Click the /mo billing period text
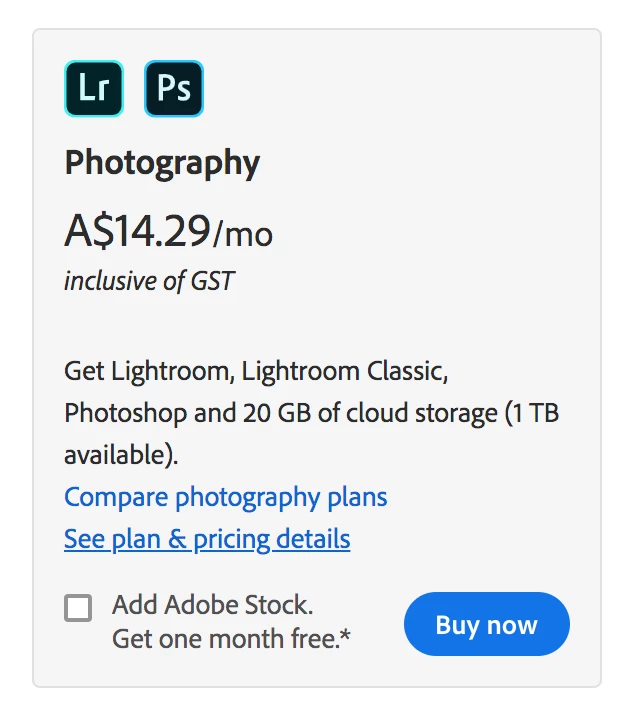626x710 pixels. (x=243, y=234)
